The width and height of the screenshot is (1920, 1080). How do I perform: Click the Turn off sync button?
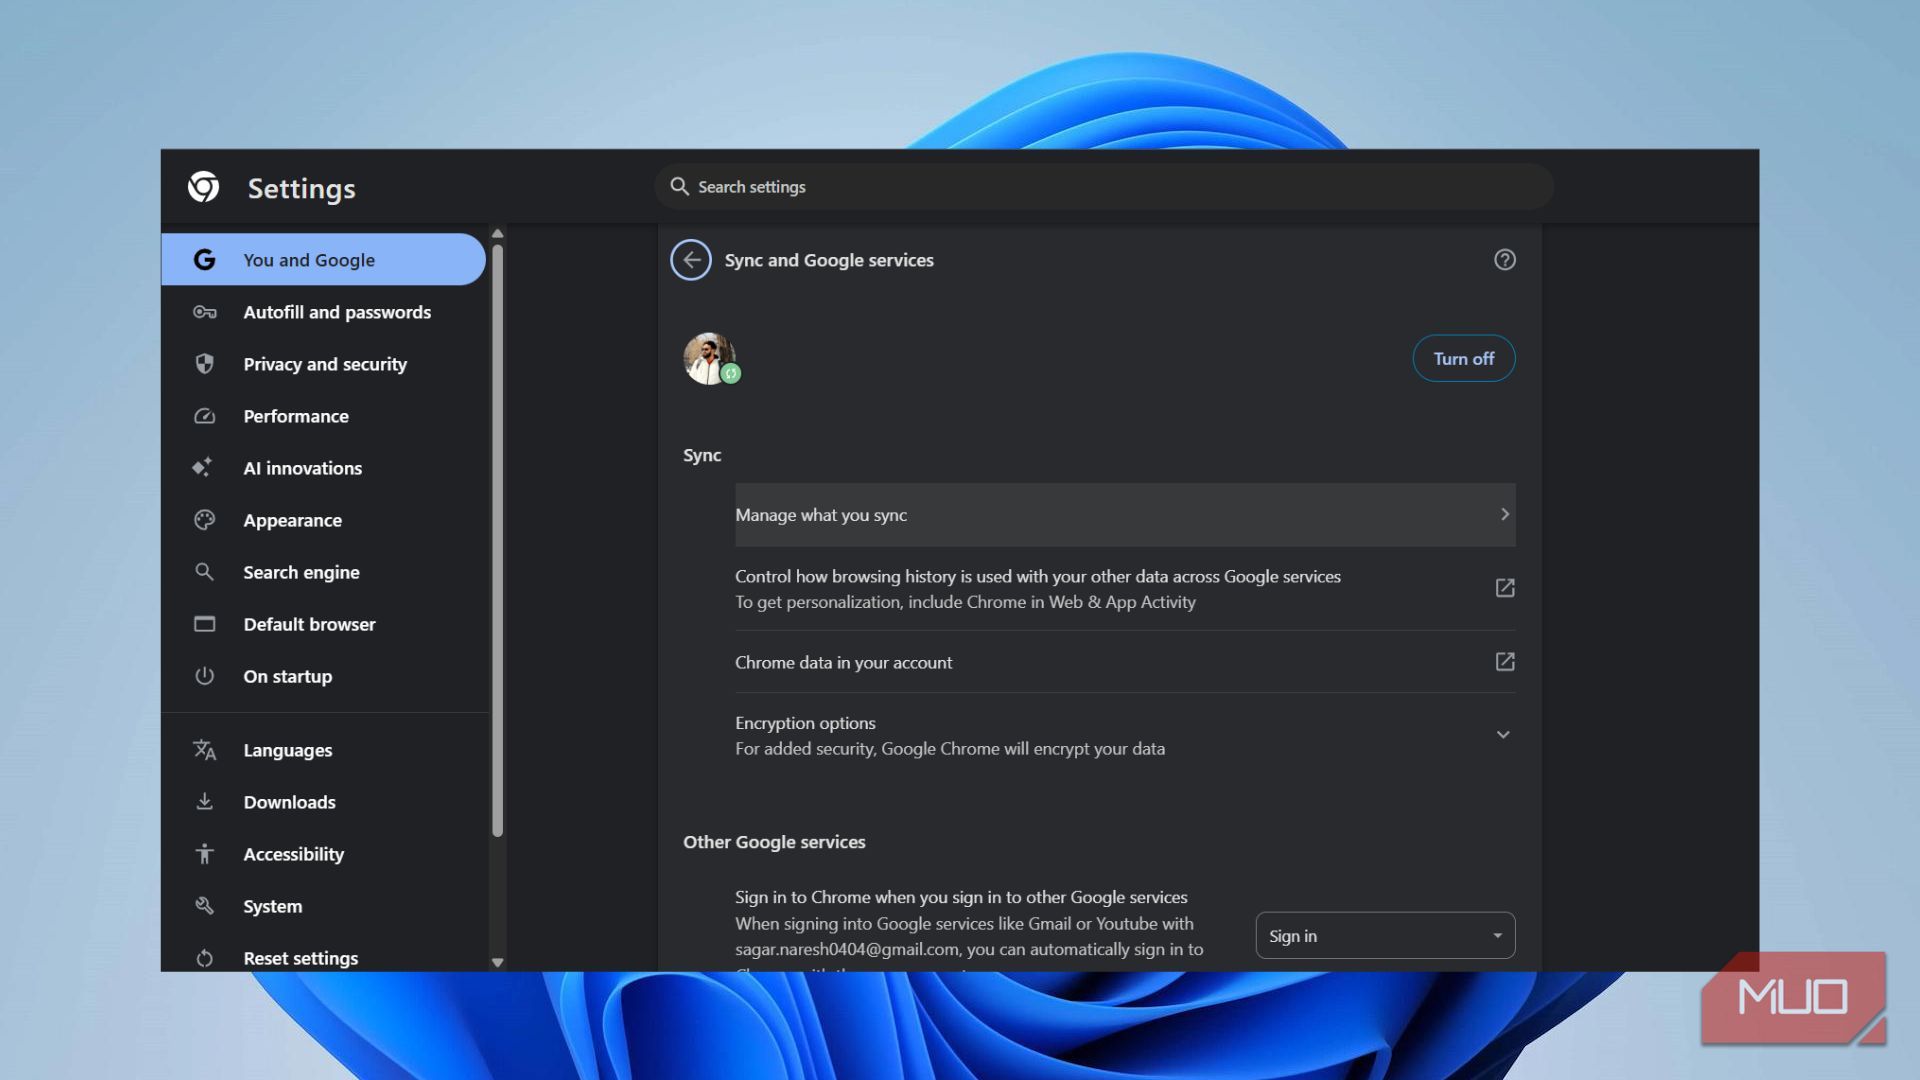coord(1463,358)
